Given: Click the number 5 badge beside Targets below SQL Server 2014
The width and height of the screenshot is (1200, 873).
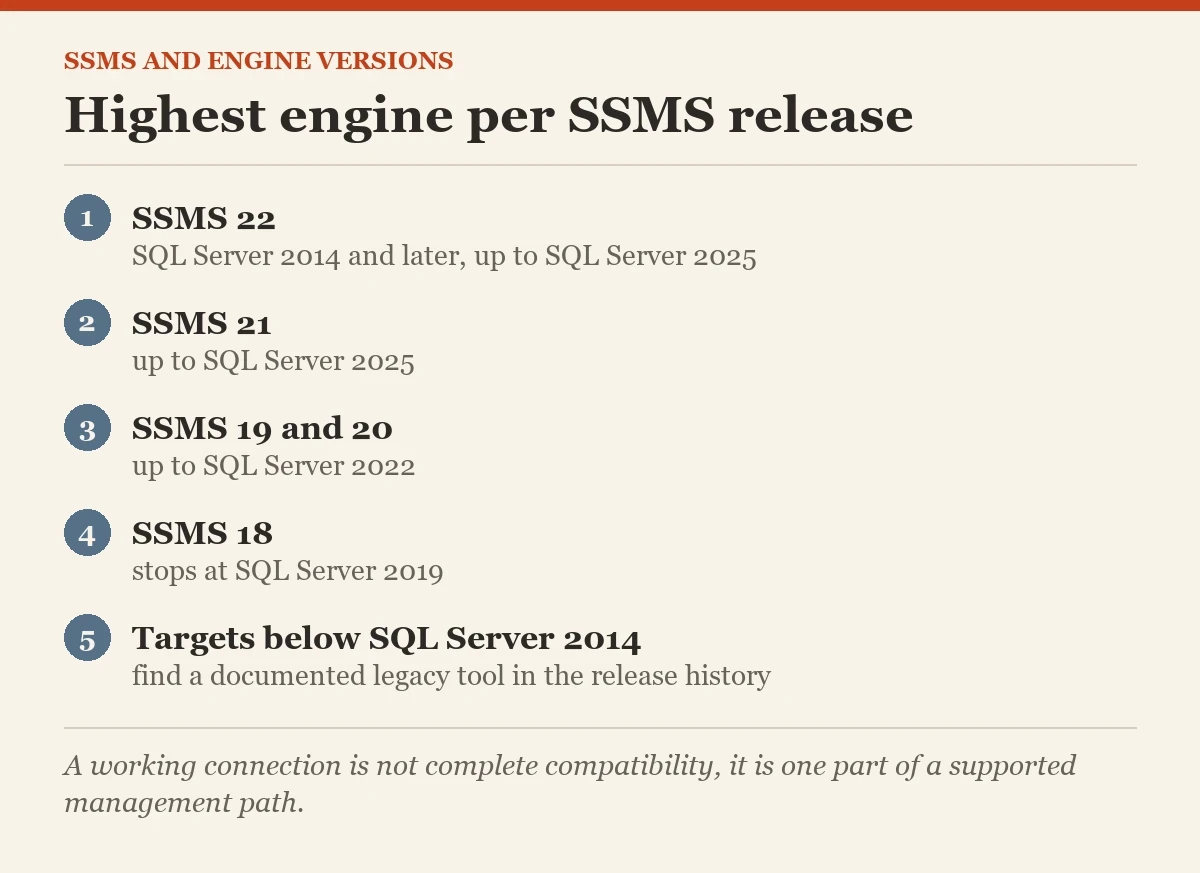Looking at the screenshot, I should pyautogui.click(x=87, y=638).
